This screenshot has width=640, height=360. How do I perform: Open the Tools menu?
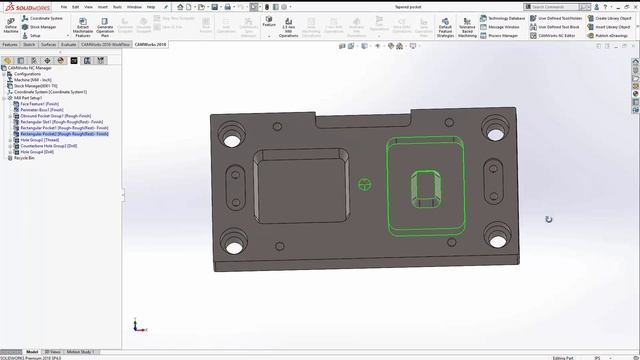117,7
